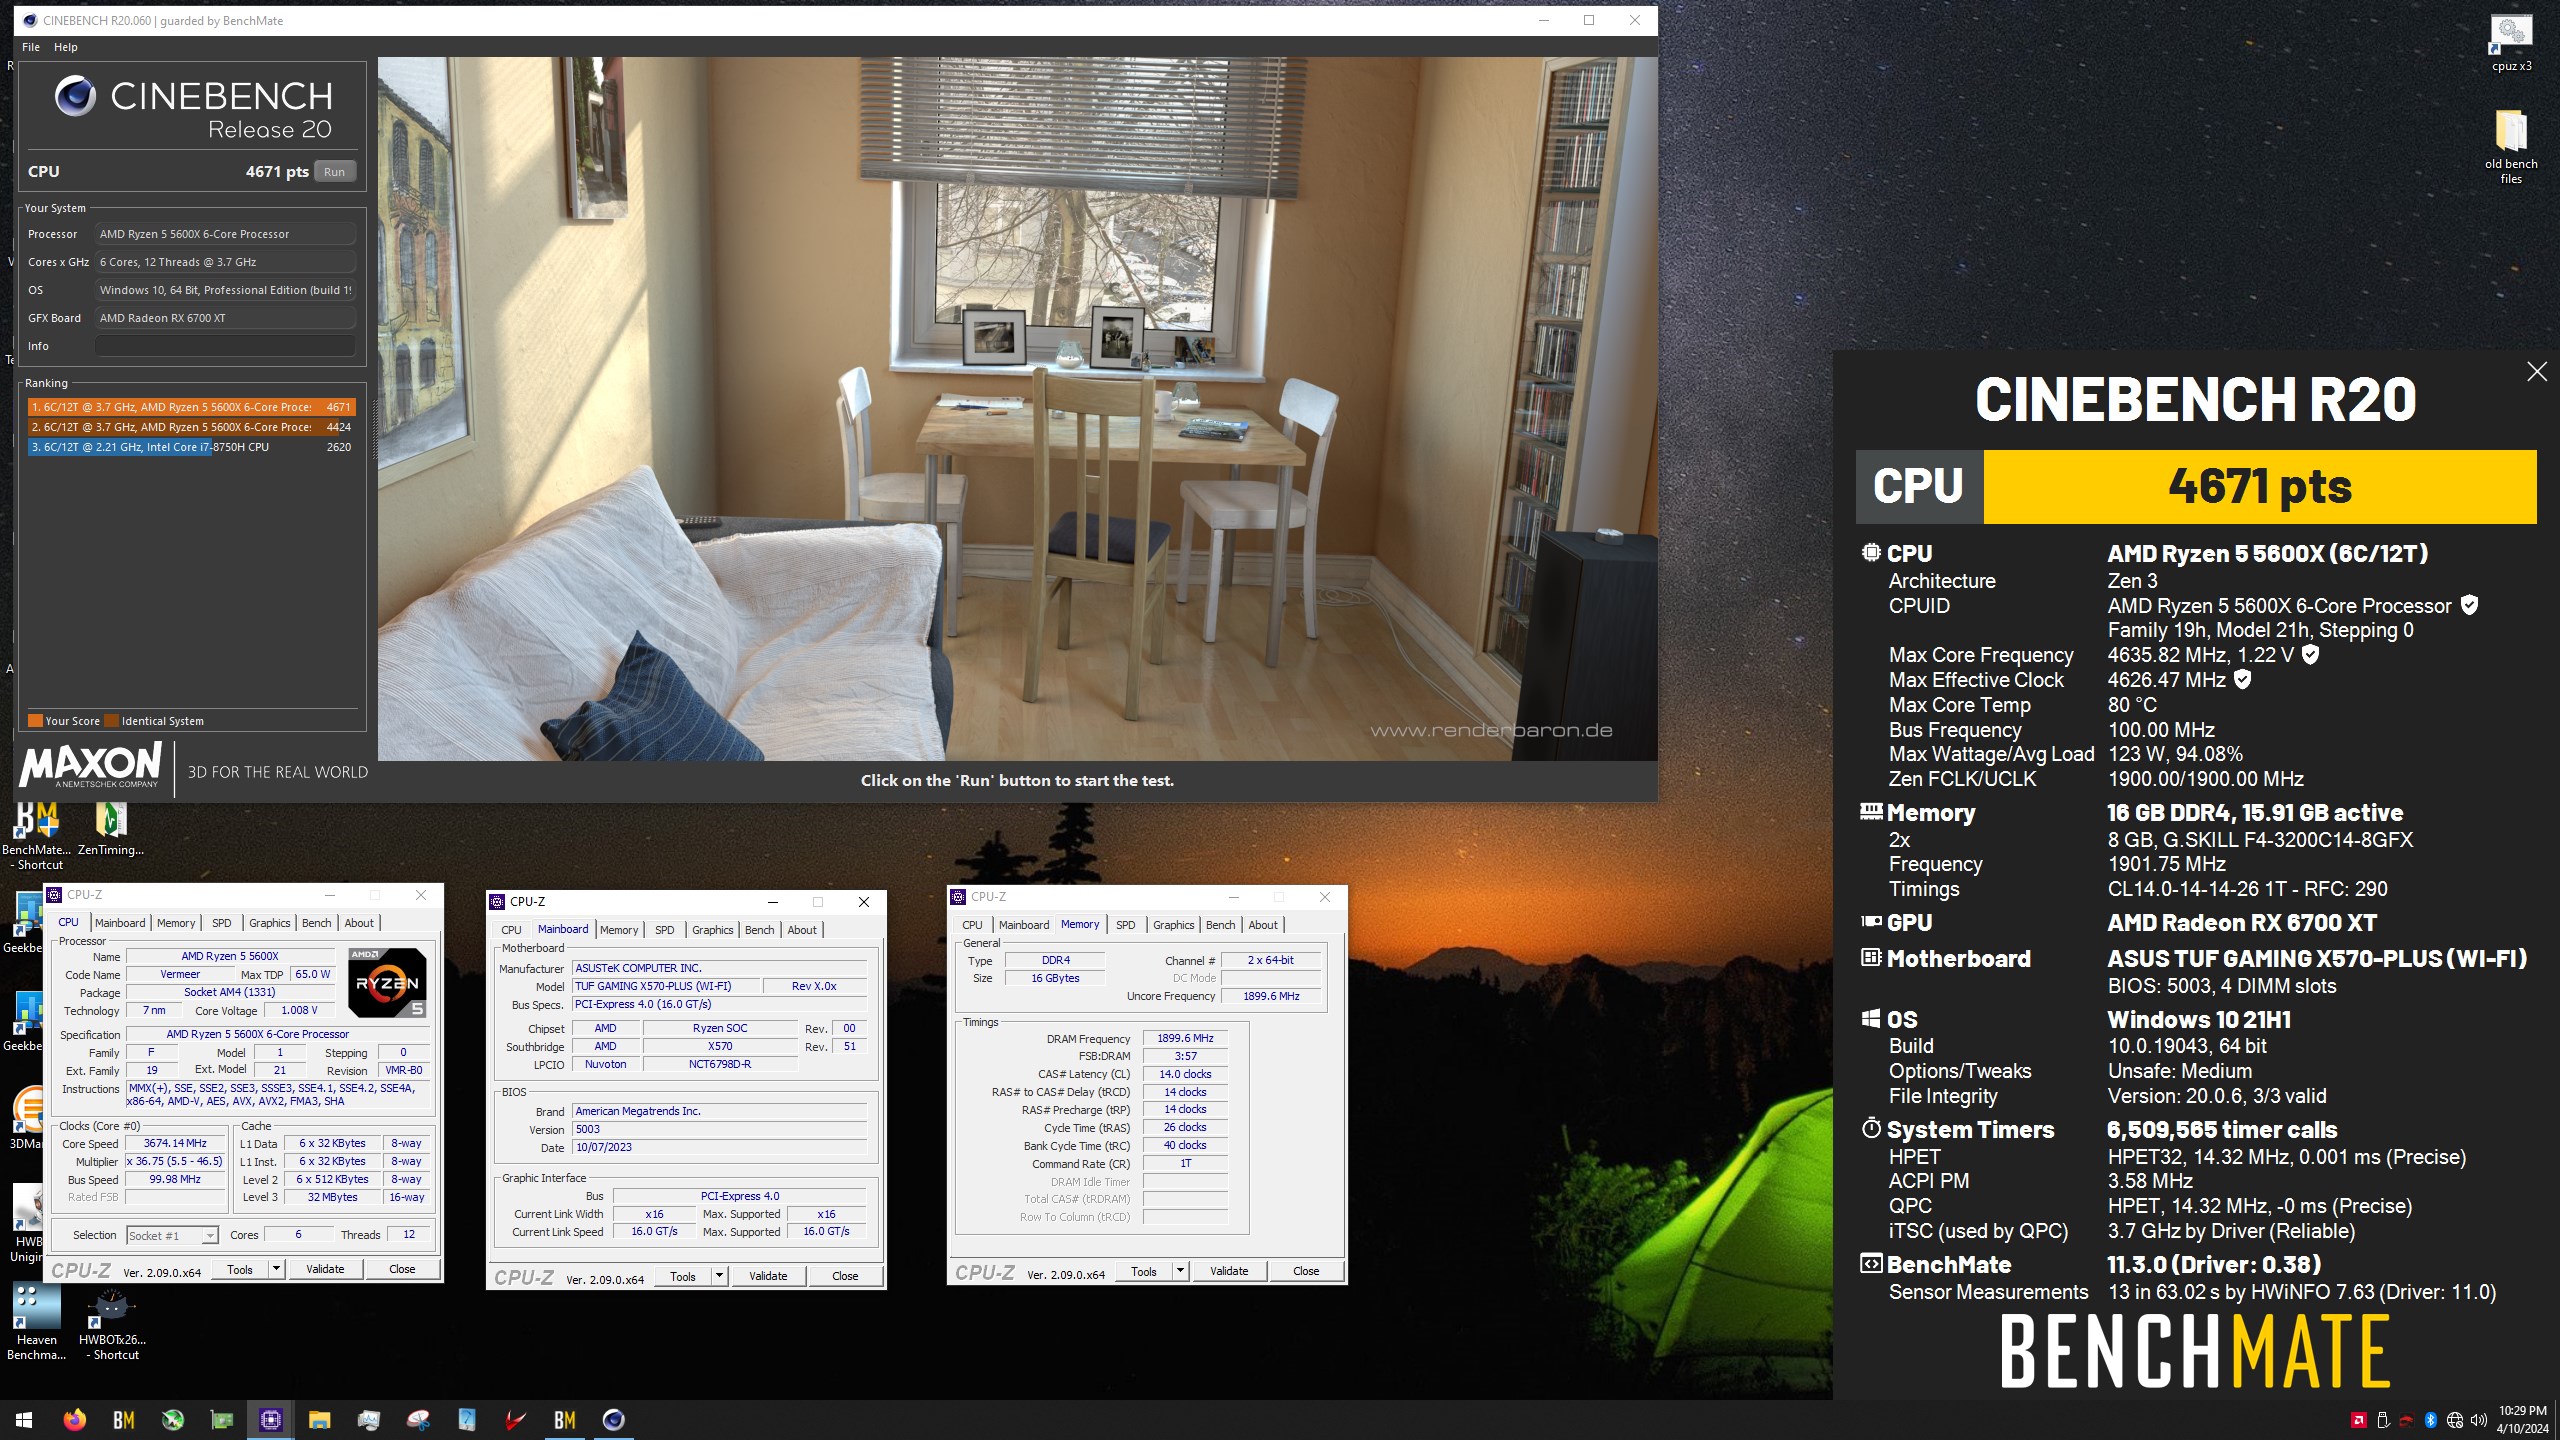Switch to Mainboard tab in left CPU-Z window

(120, 923)
